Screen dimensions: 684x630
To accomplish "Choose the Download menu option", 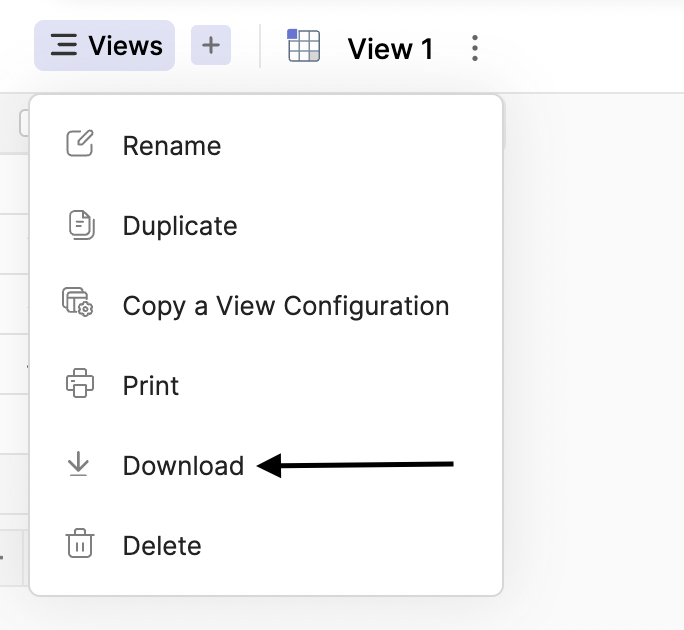I will tap(183, 466).
